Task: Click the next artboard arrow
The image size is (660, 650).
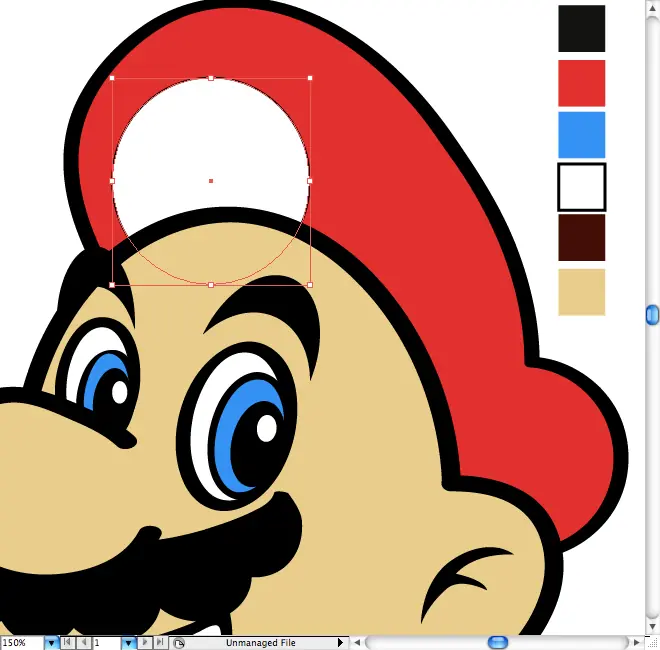Action: pyautogui.click(x=145, y=642)
